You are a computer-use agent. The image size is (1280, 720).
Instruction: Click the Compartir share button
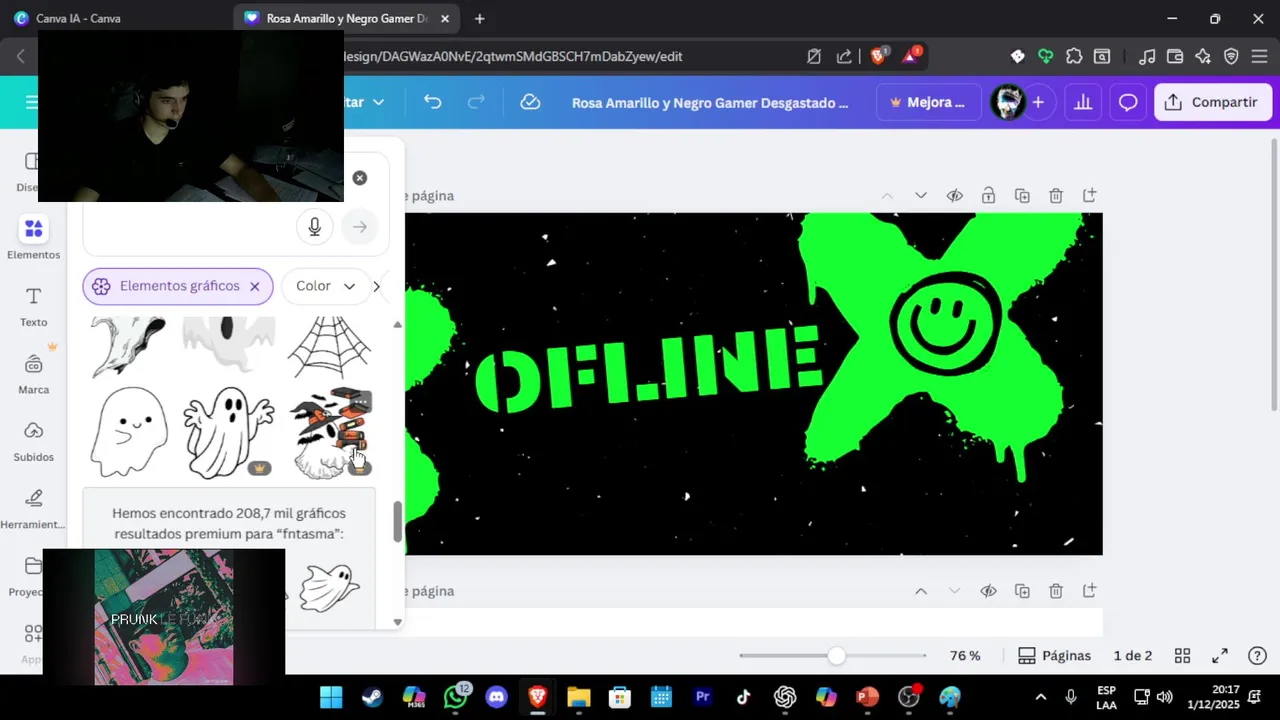pos(1212,102)
